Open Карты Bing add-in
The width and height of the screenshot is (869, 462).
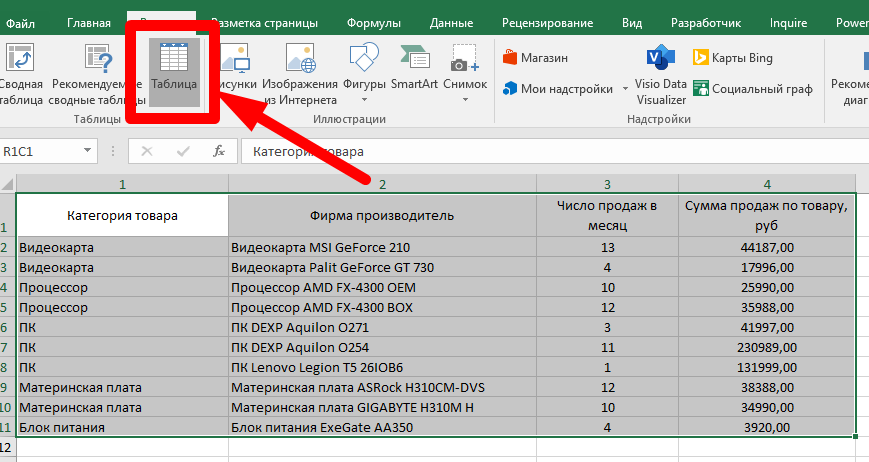tap(733, 58)
